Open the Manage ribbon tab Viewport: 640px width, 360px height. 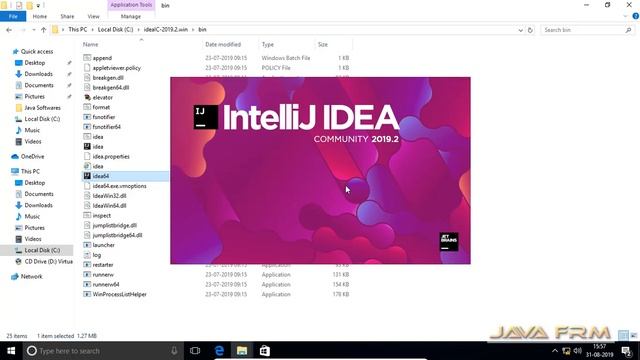click(131, 16)
